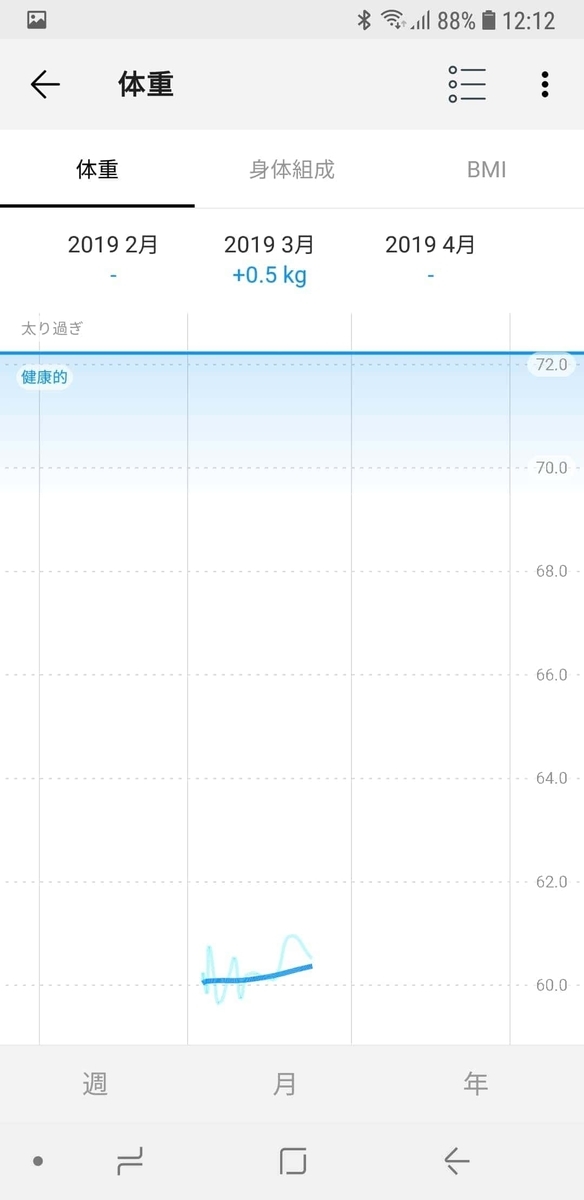Tap the 68.0 axis label

click(x=551, y=571)
